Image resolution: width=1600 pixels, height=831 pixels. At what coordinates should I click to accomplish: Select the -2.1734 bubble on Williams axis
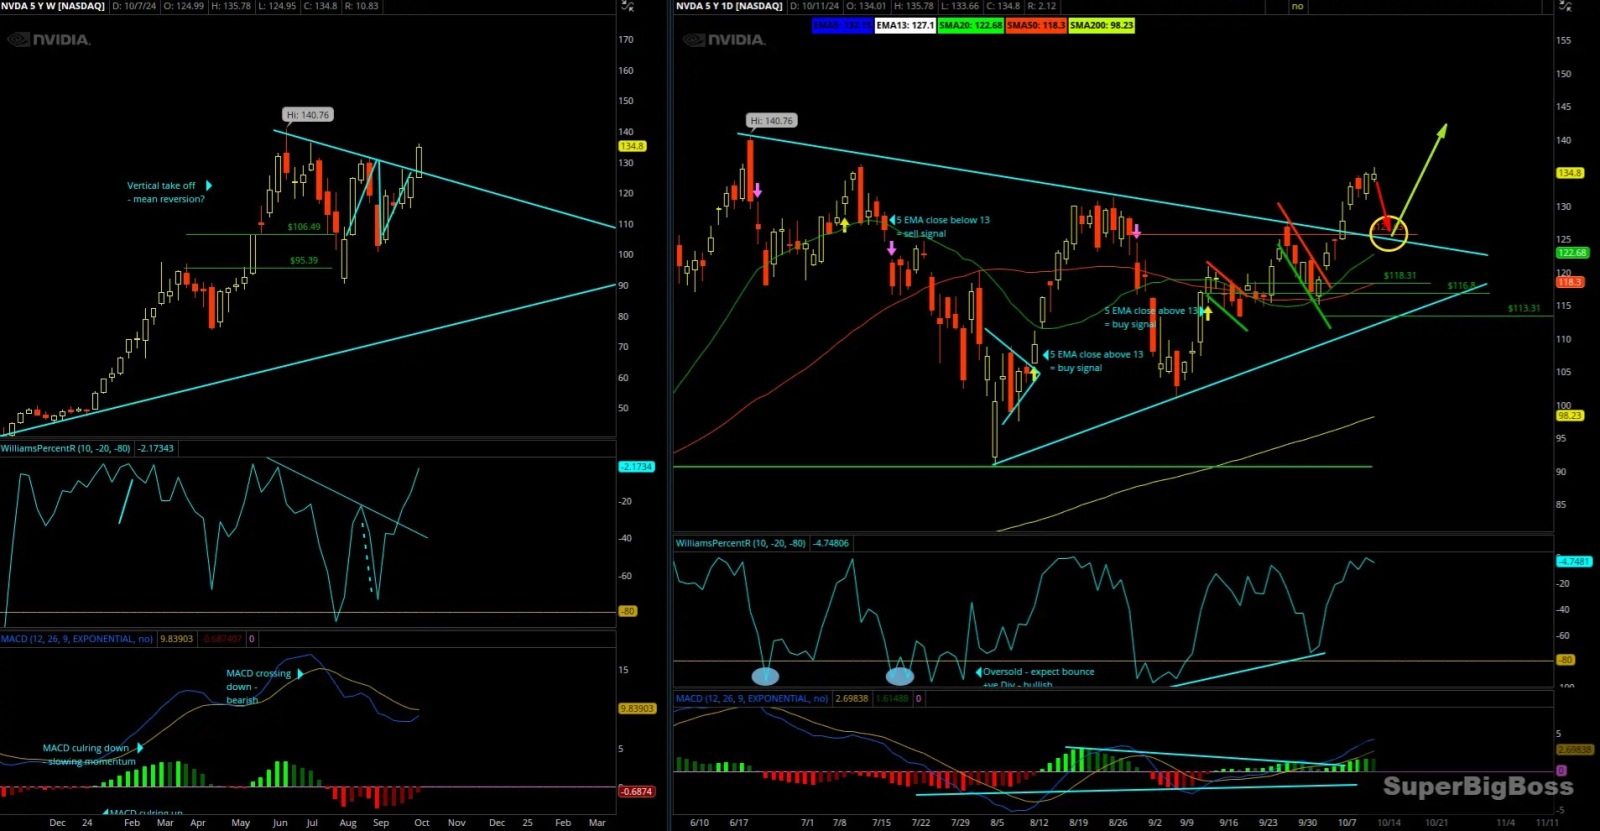(636, 467)
